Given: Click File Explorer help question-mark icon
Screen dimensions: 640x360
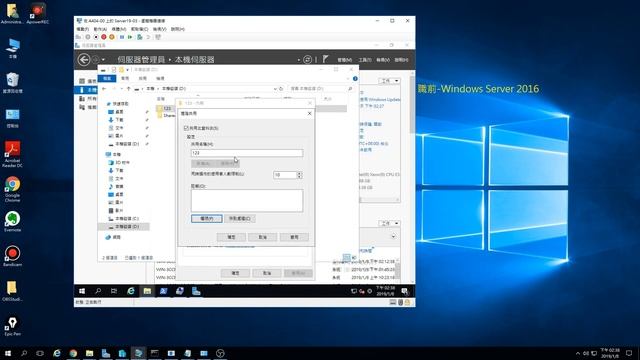Looking at the screenshot, I should click(x=355, y=78).
